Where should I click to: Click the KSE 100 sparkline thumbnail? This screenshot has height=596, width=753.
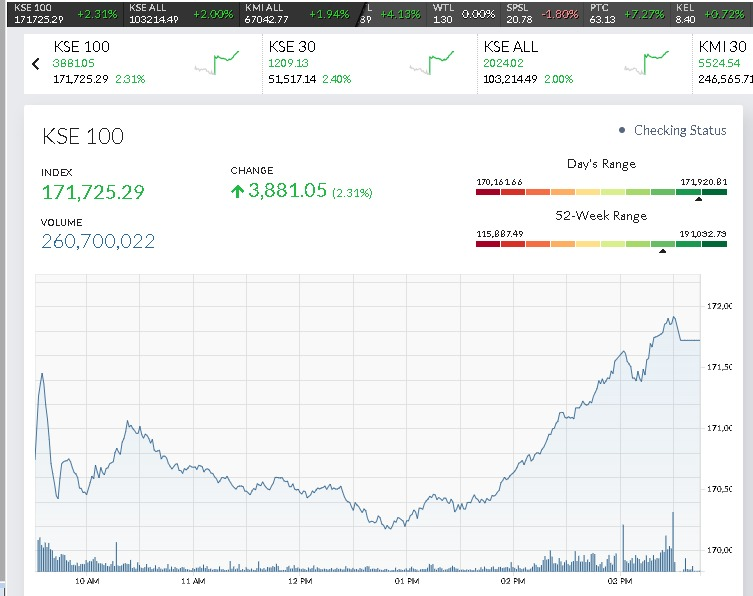[x=217, y=62]
